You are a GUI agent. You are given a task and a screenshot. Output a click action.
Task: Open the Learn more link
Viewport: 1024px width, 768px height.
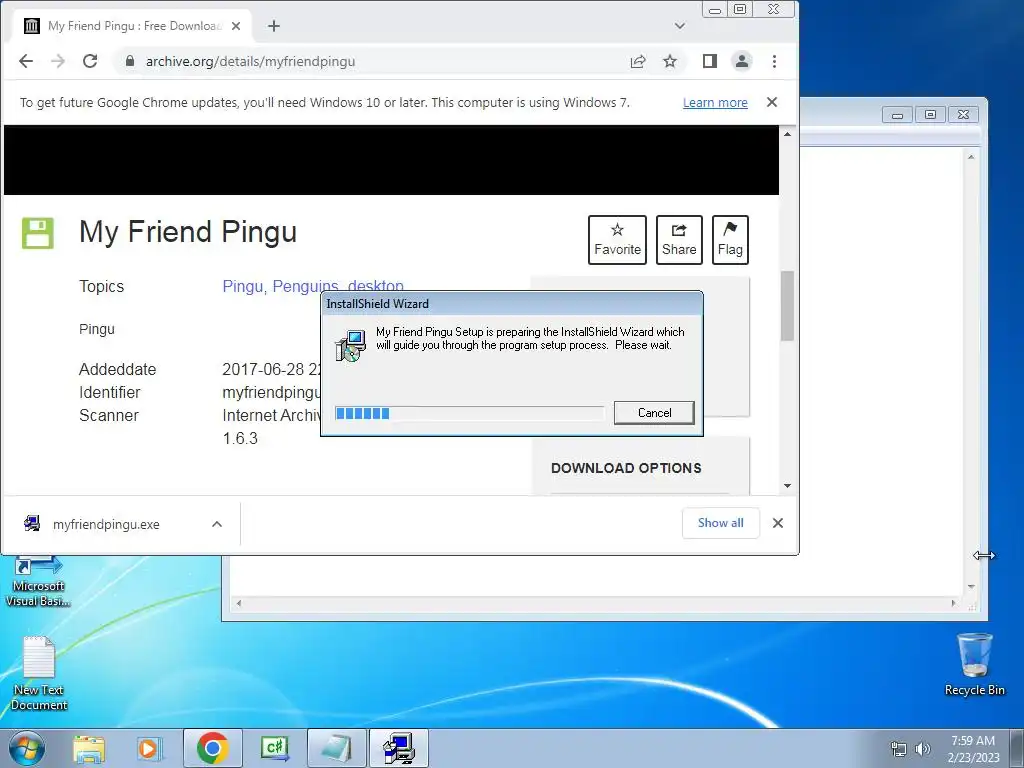[715, 103]
